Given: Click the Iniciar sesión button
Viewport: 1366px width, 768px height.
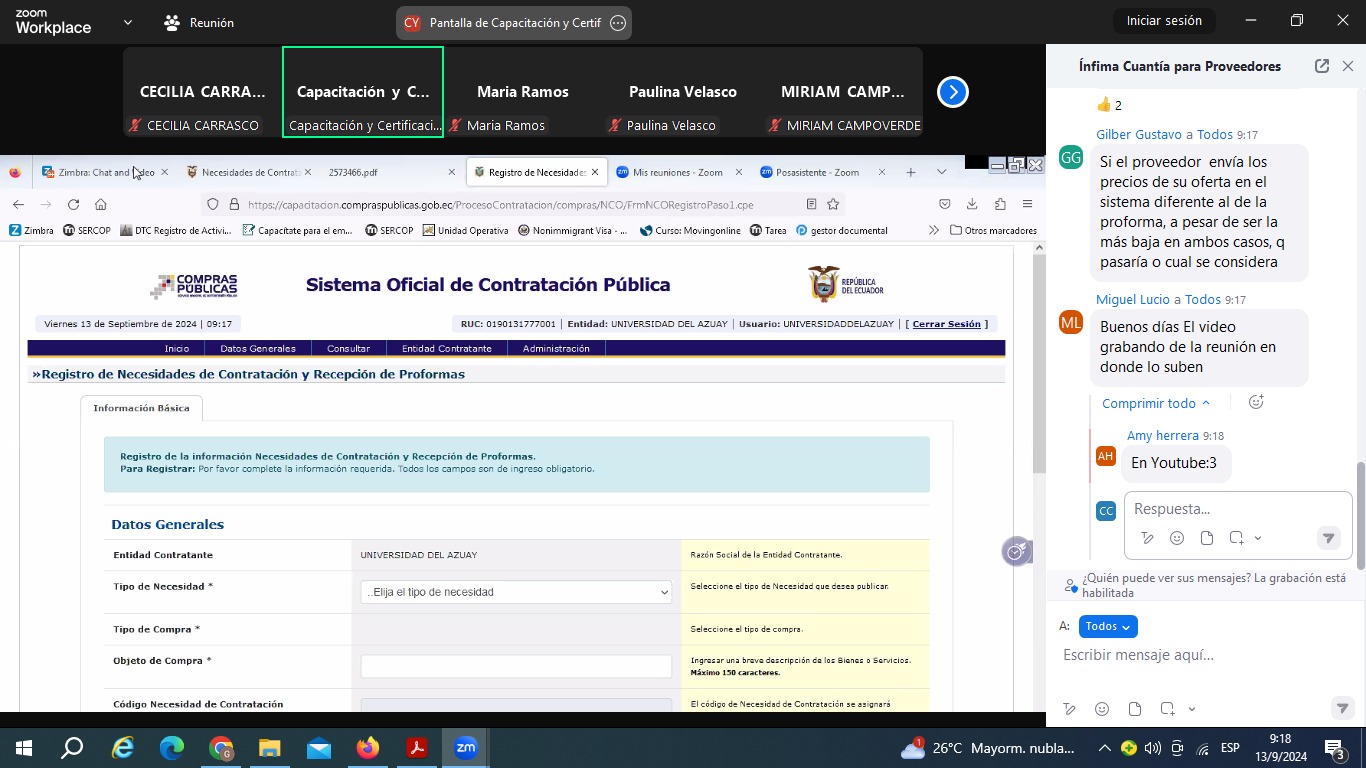Looking at the screenshot, I should tap(1164, 21).
